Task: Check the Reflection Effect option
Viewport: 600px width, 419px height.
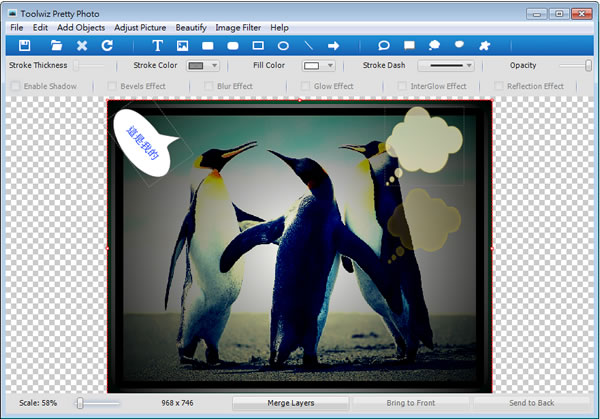Action: click(x=499, y=87)
